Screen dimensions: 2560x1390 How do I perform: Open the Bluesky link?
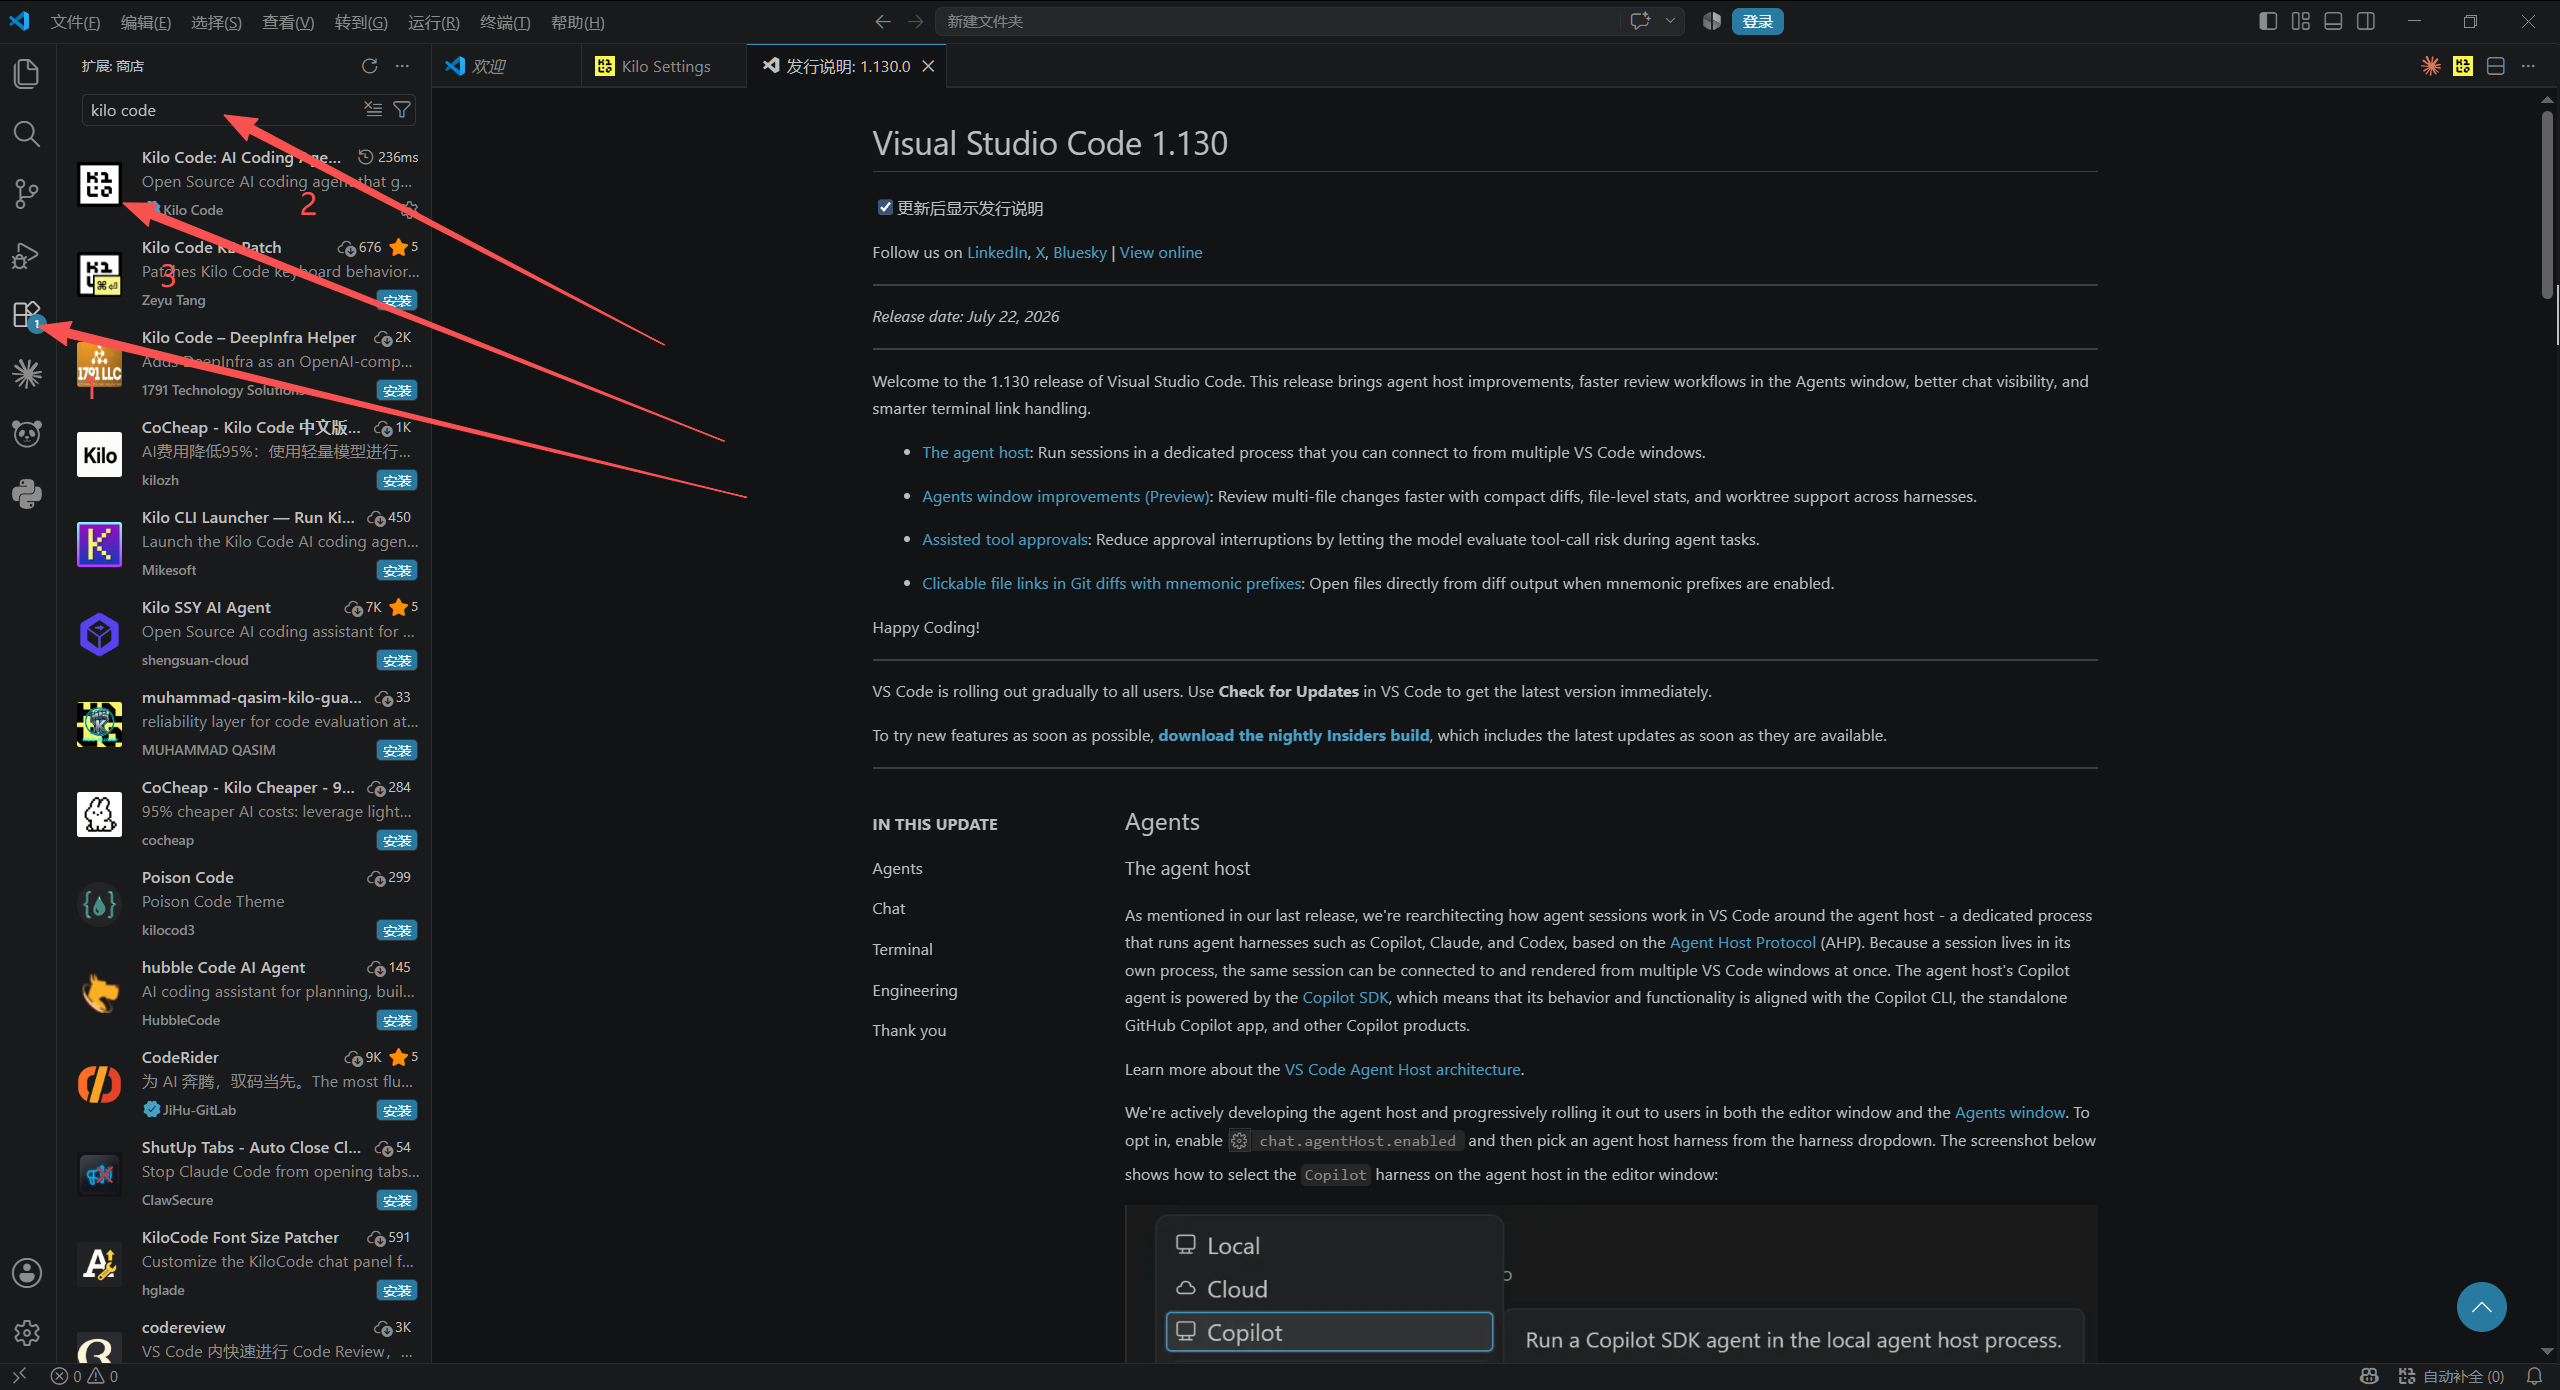pos(1080,252)
